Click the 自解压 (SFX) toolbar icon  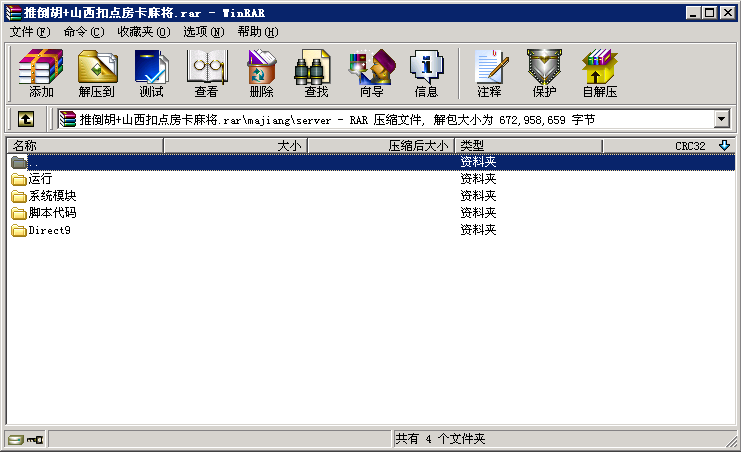pos(599,73)
